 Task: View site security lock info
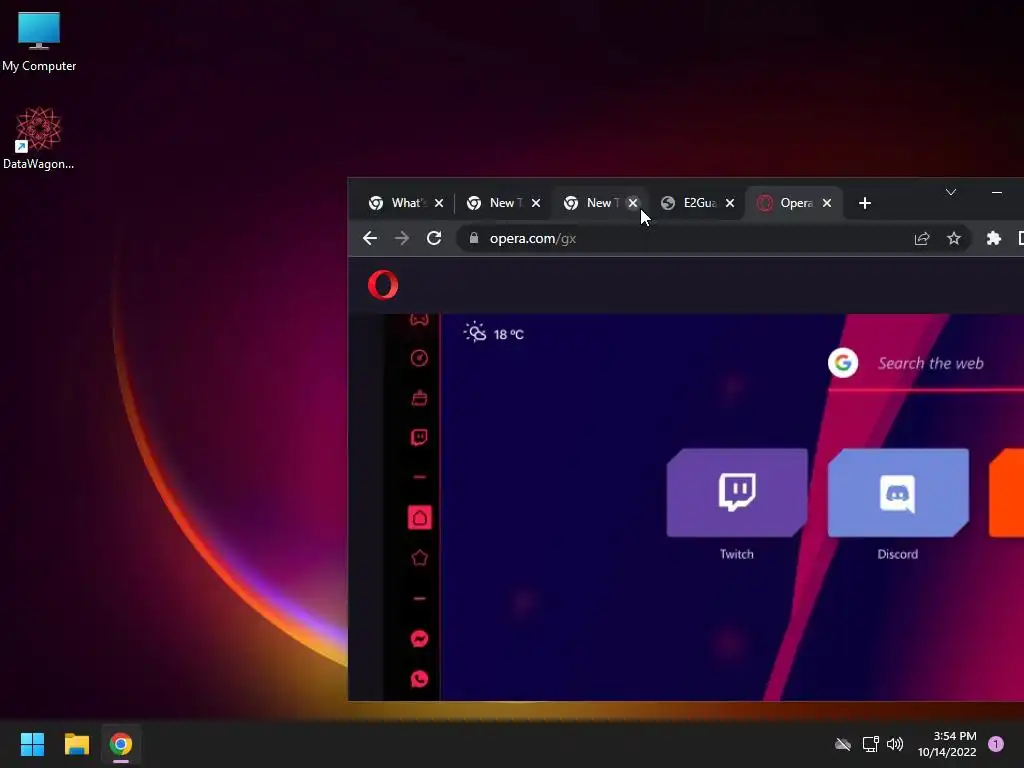coord(474,238)
